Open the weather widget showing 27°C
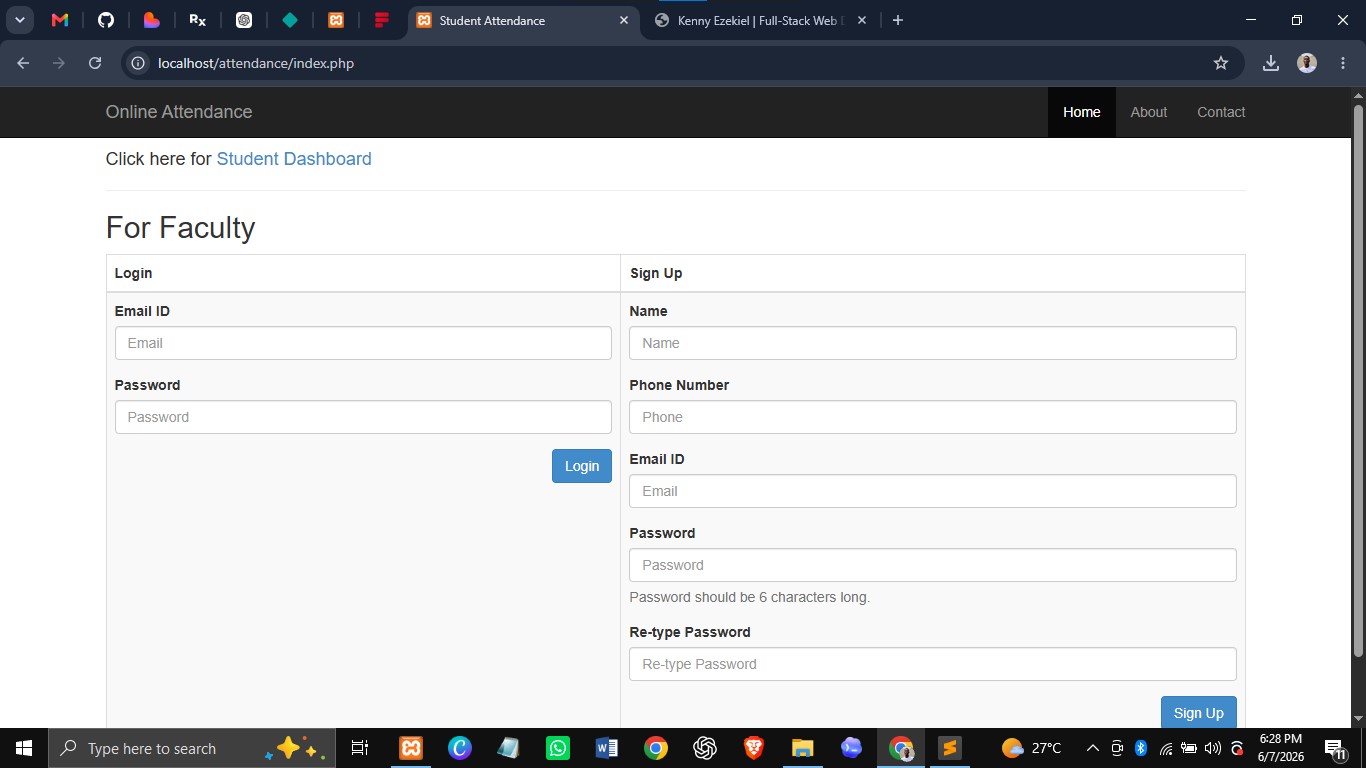The width and height of the screenshot is (1366, 768). 1031,748
